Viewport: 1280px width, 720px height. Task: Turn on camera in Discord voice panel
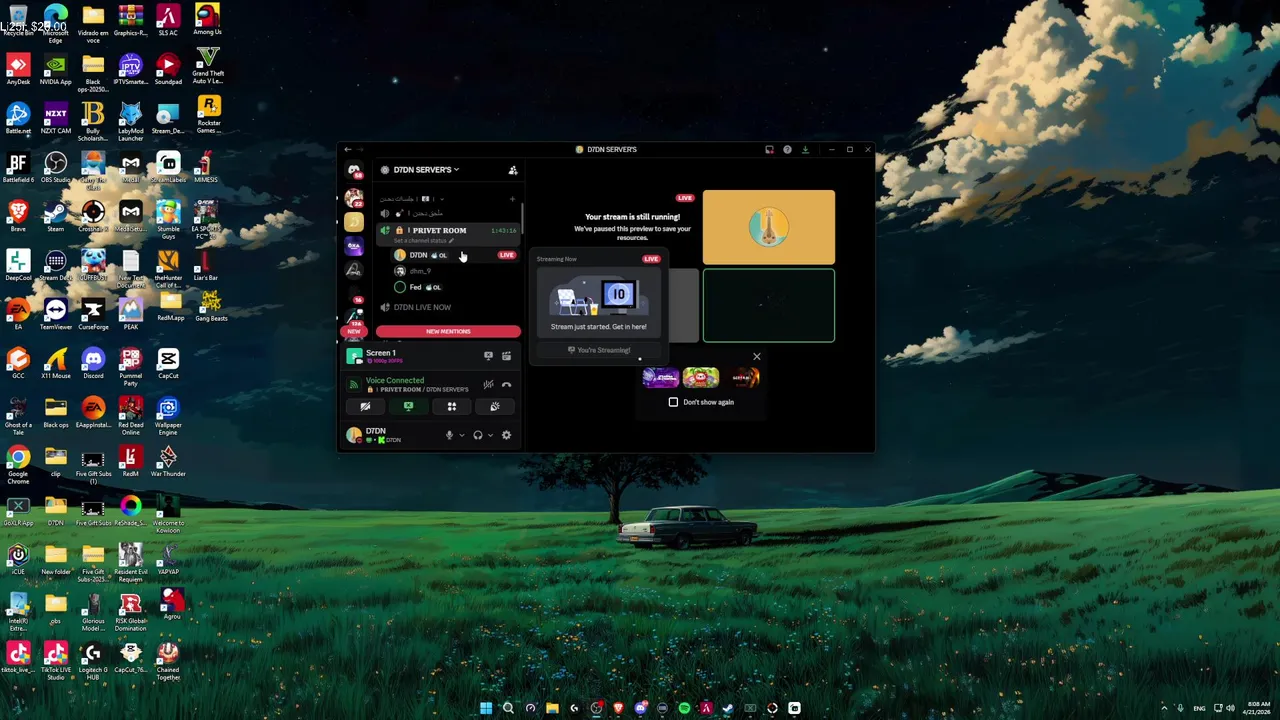coord(365,407)
